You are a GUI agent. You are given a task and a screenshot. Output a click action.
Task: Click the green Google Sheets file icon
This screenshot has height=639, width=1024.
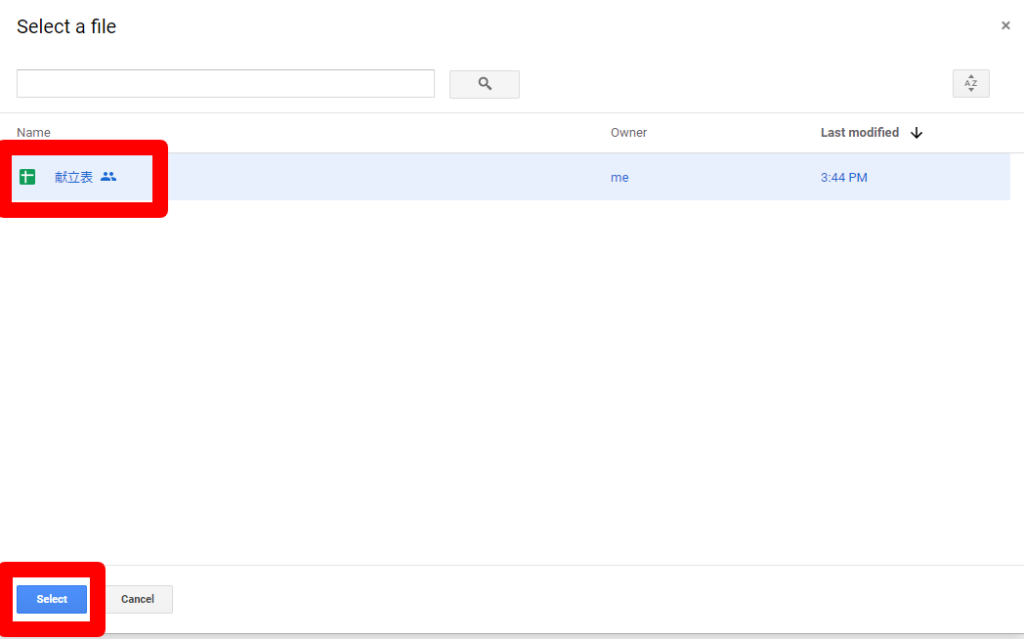click(28, 177)
